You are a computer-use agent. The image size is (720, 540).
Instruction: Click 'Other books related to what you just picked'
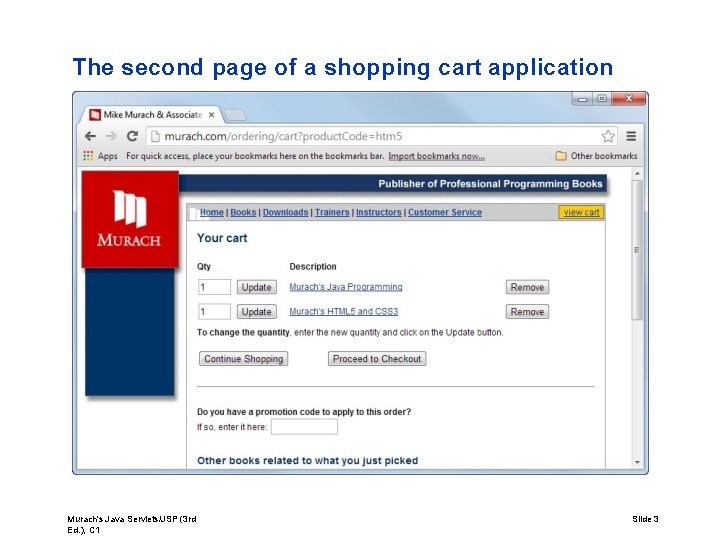click(308, 461)
